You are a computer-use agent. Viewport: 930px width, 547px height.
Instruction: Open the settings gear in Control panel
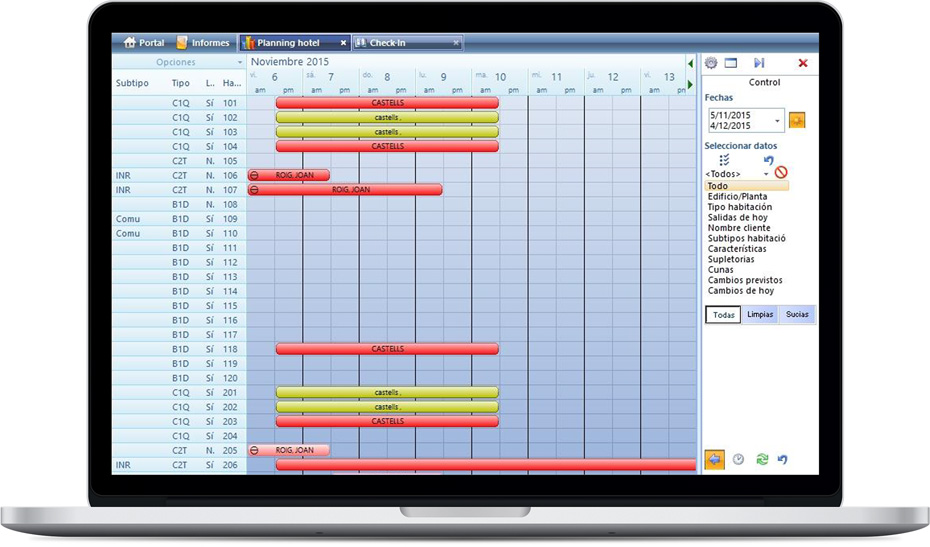click(711, 63)
